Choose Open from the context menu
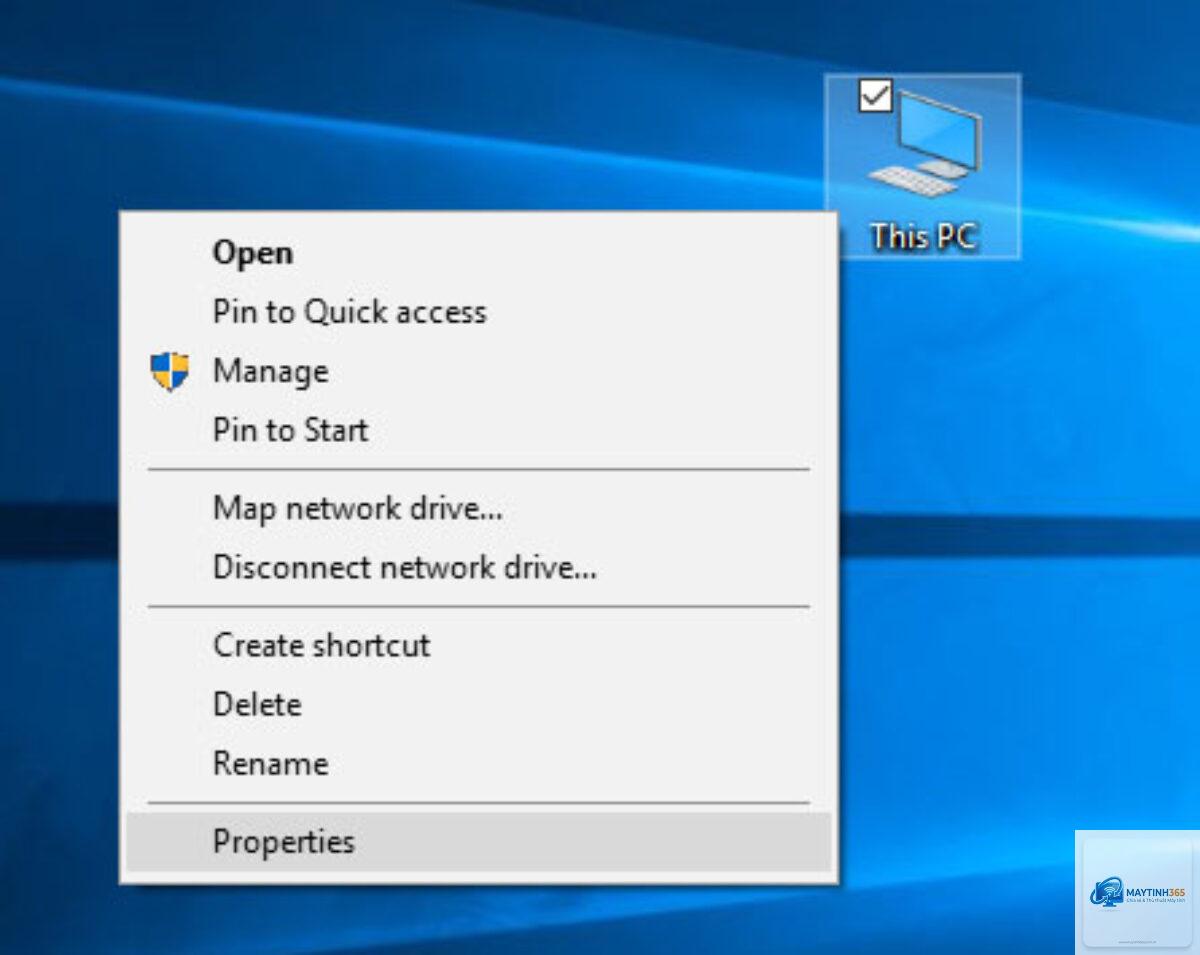This screenshot has height=955, width=1200. 479,253
